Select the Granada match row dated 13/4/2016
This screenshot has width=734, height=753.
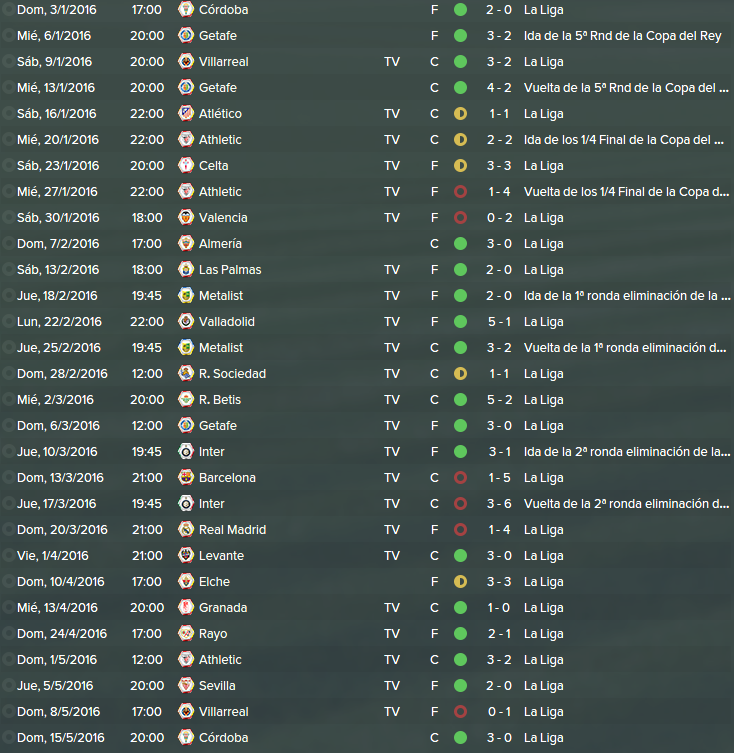[x=367, y=607]
